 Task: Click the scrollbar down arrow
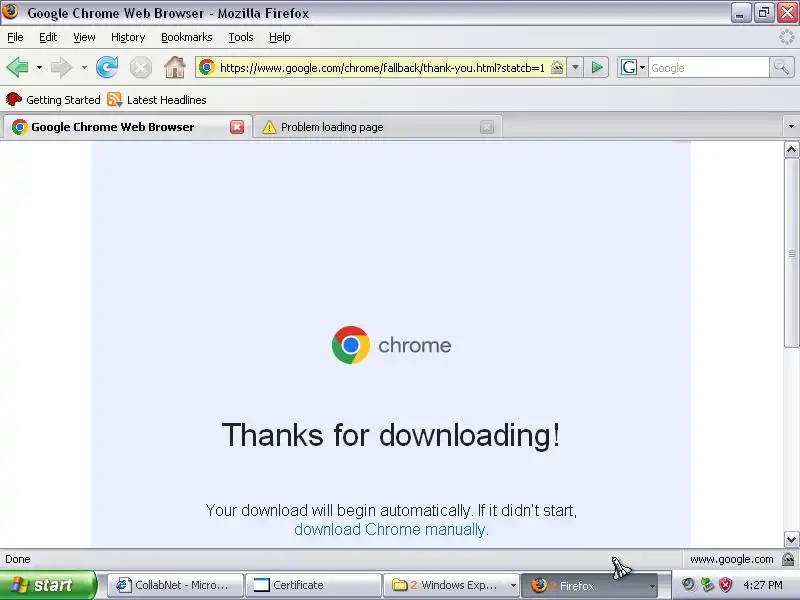tap(791, 539)
